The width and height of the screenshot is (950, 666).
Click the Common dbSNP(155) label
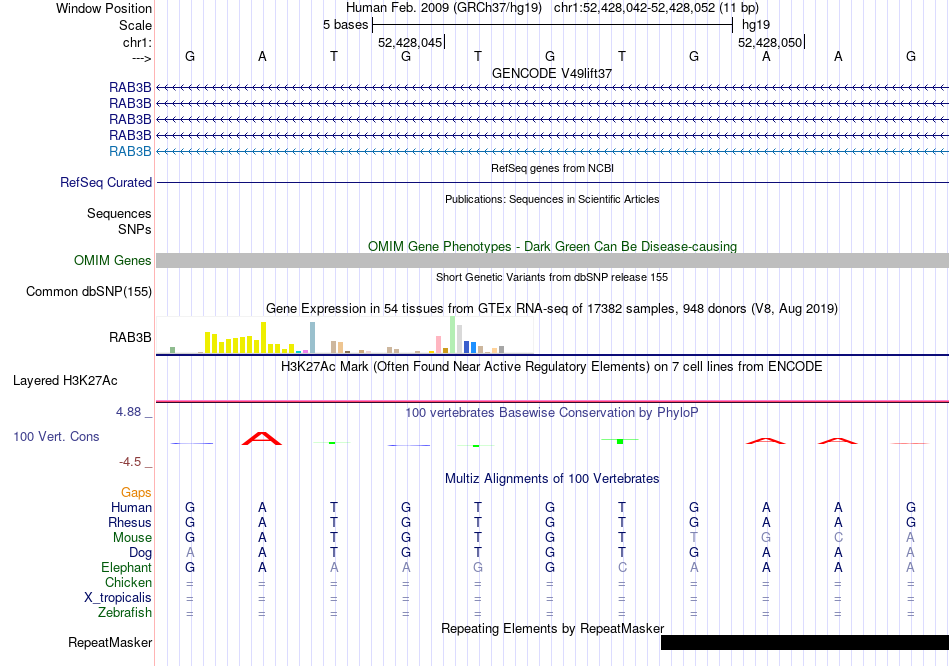pos(89,291)
